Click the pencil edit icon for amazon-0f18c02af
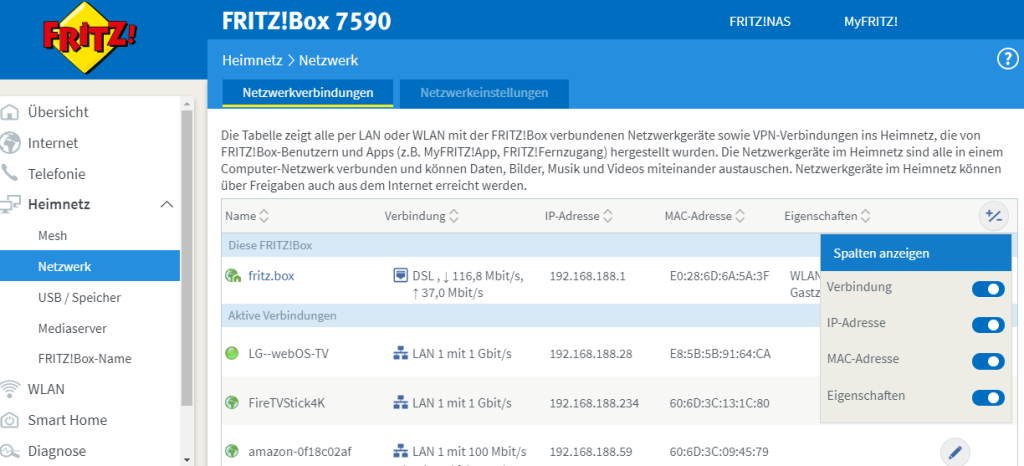 pos(955,452)
